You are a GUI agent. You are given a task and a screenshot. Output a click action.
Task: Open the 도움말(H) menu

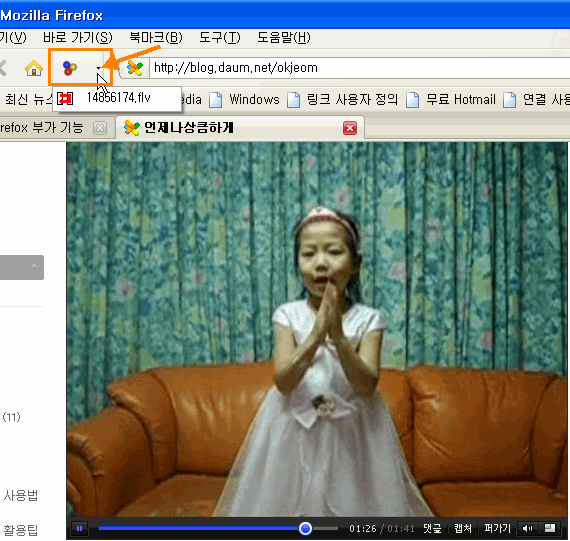284,37
